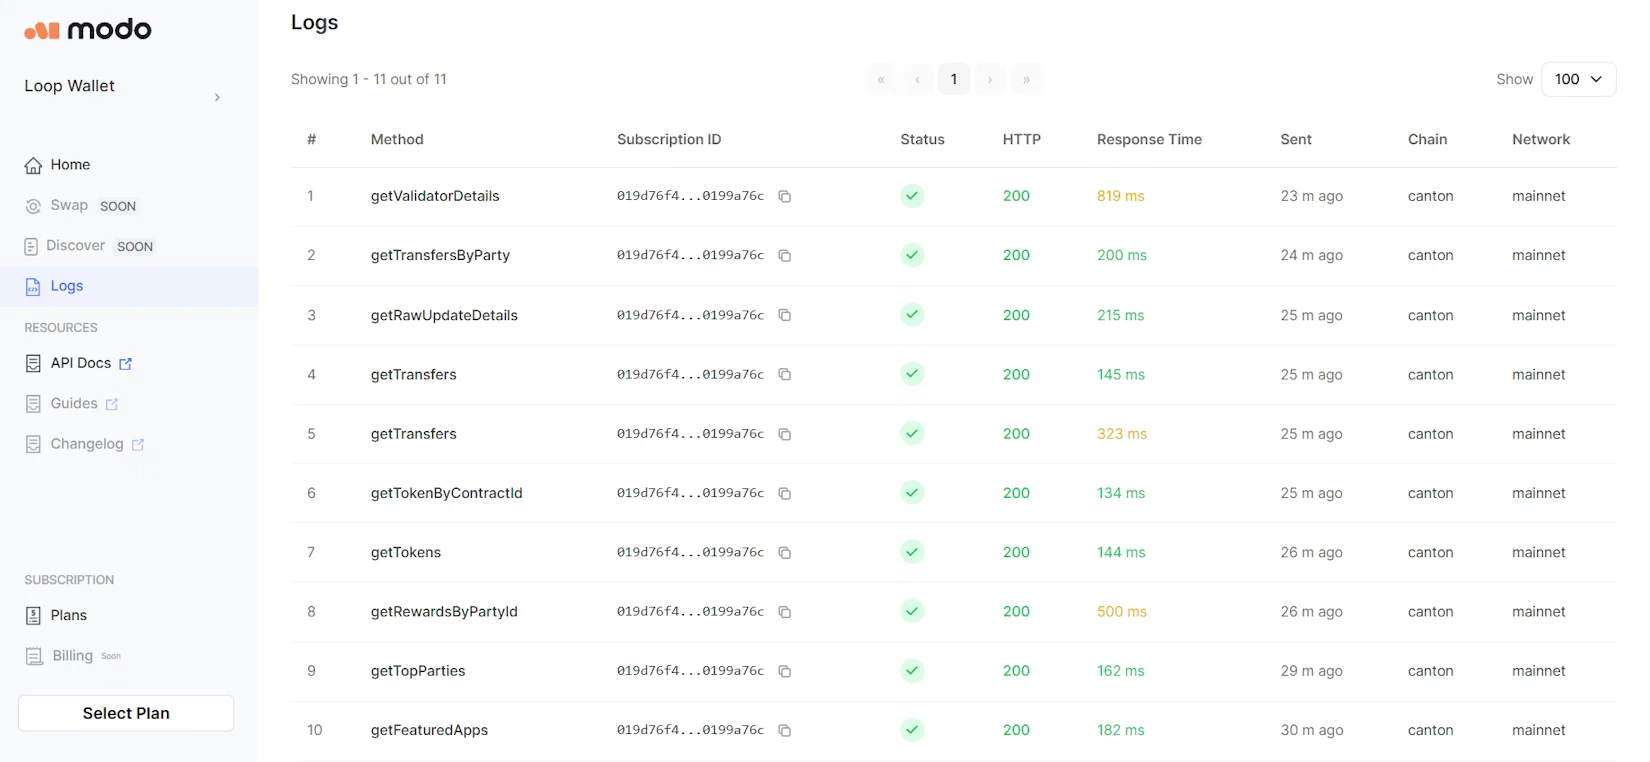Click the Changelog external link icon
This screenshot has height=762, width=1650.
pos(138,445)
